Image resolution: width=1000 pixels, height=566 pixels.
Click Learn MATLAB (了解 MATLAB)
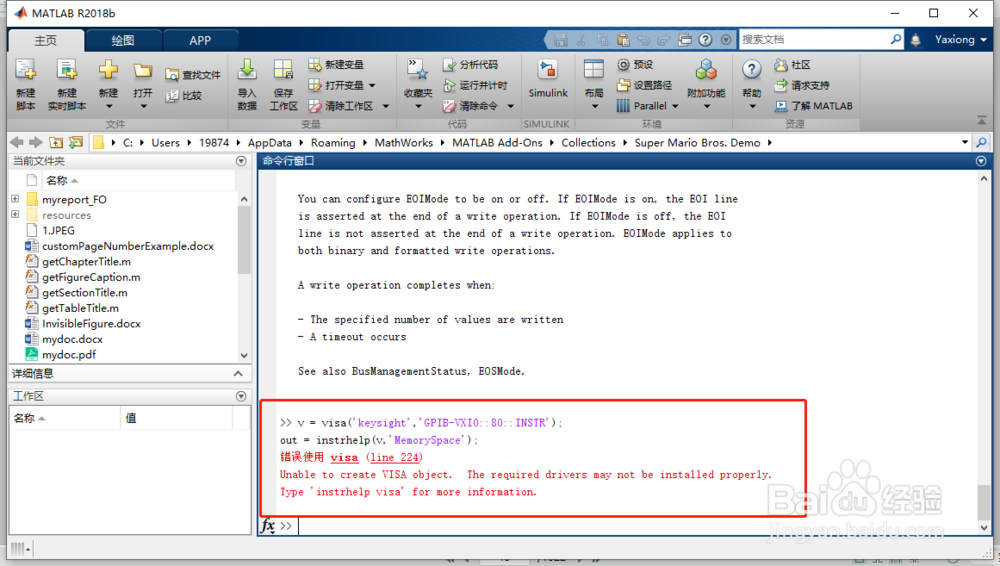point(814,106)
